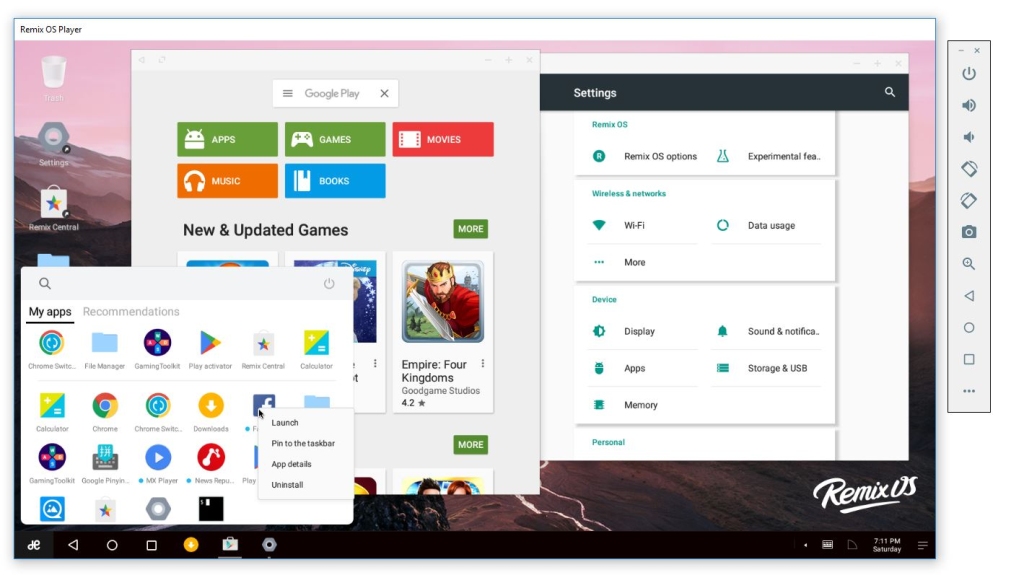Open notification panel icon on taskbar

[923, 546]
